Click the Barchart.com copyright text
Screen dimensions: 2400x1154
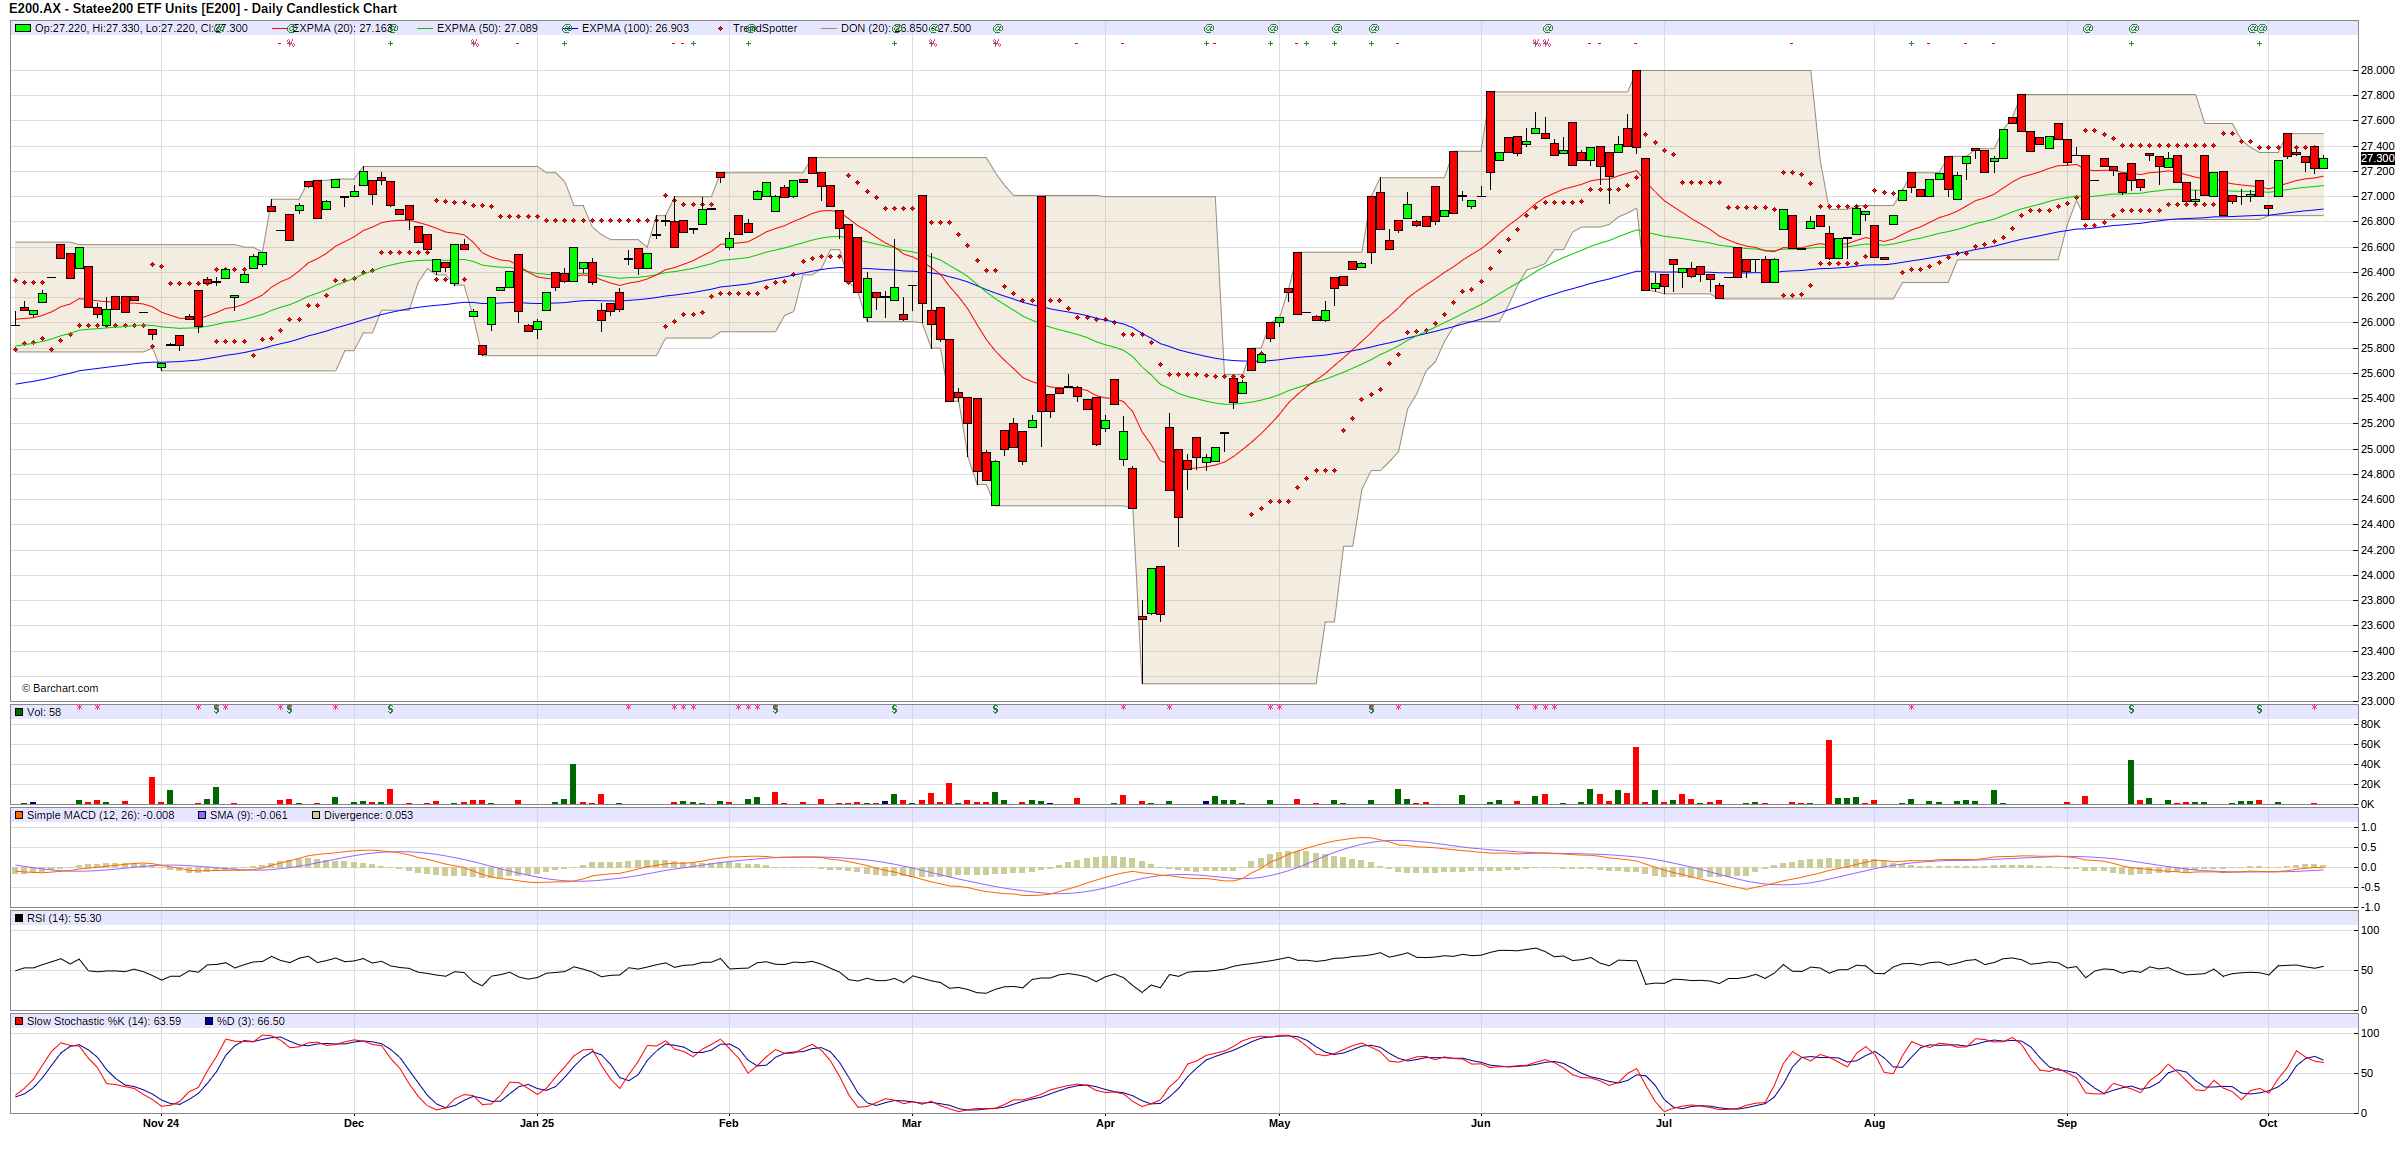point(60,688)
